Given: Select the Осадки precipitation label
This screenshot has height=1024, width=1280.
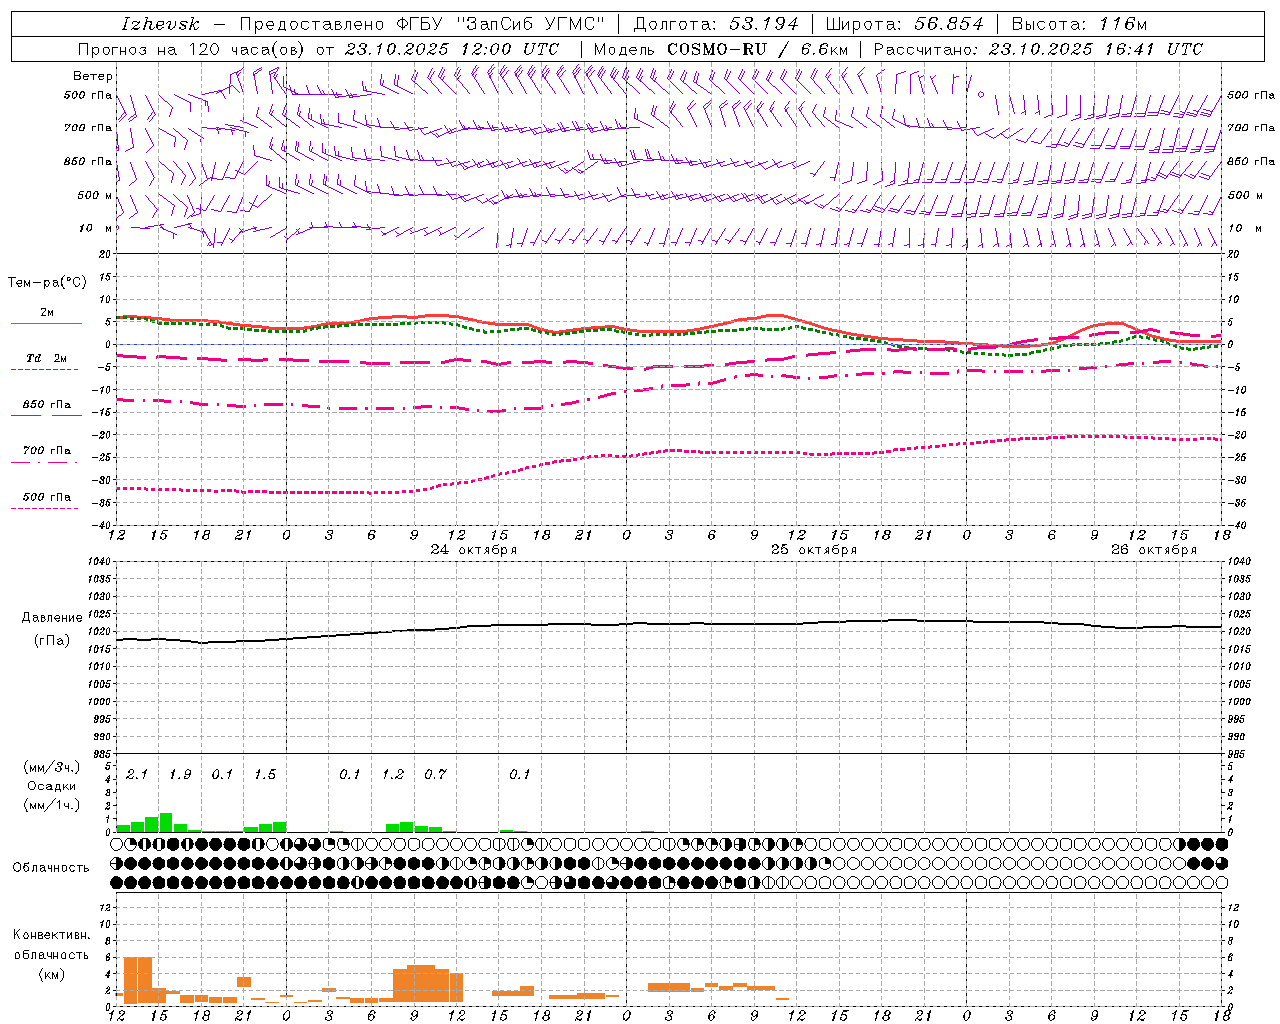Looking at the screenshot, I should tap(52, 786).
